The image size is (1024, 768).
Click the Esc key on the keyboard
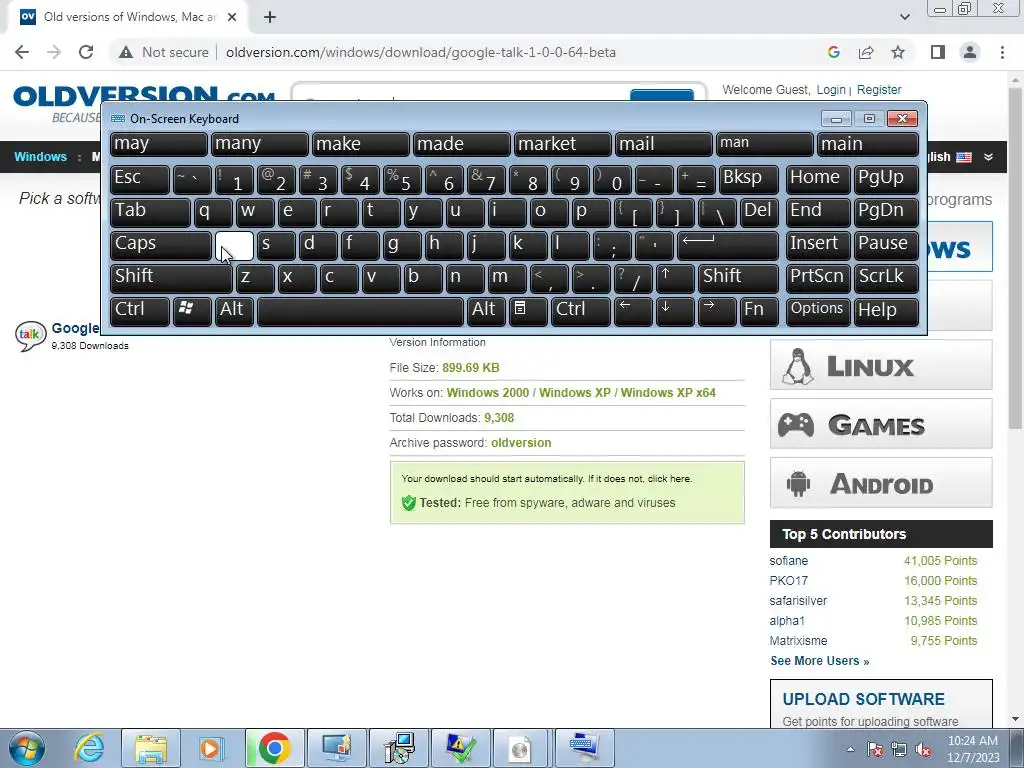140,180
